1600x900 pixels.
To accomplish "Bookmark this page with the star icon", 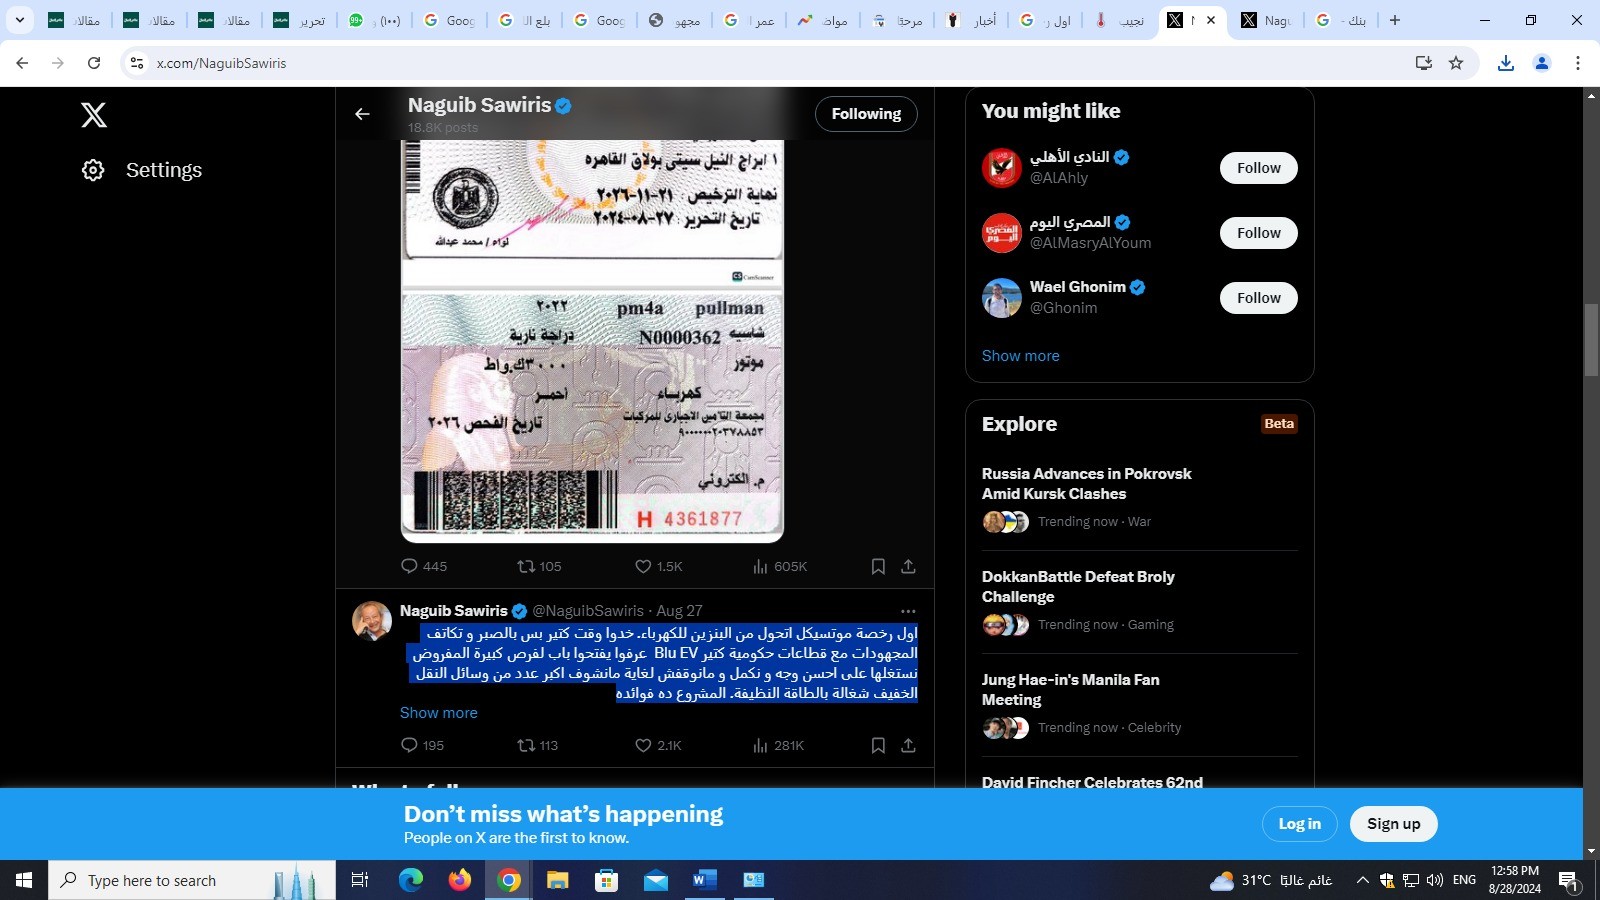I will pos(1456,63).
